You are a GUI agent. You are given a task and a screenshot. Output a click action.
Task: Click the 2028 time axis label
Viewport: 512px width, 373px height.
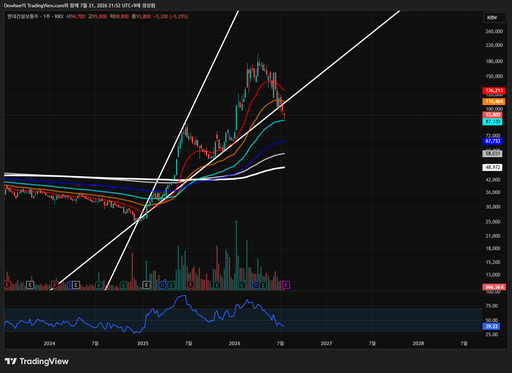pyautogui.click(x=418, y=343)
